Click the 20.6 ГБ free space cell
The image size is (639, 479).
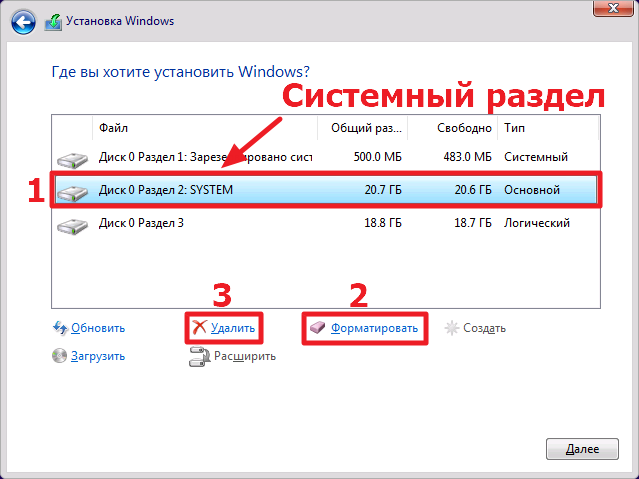(x=473, y=190)
